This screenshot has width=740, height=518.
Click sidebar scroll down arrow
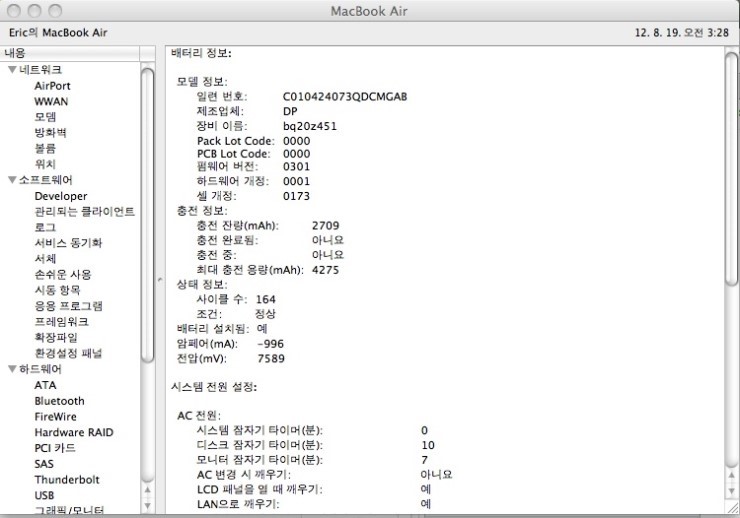148,507
